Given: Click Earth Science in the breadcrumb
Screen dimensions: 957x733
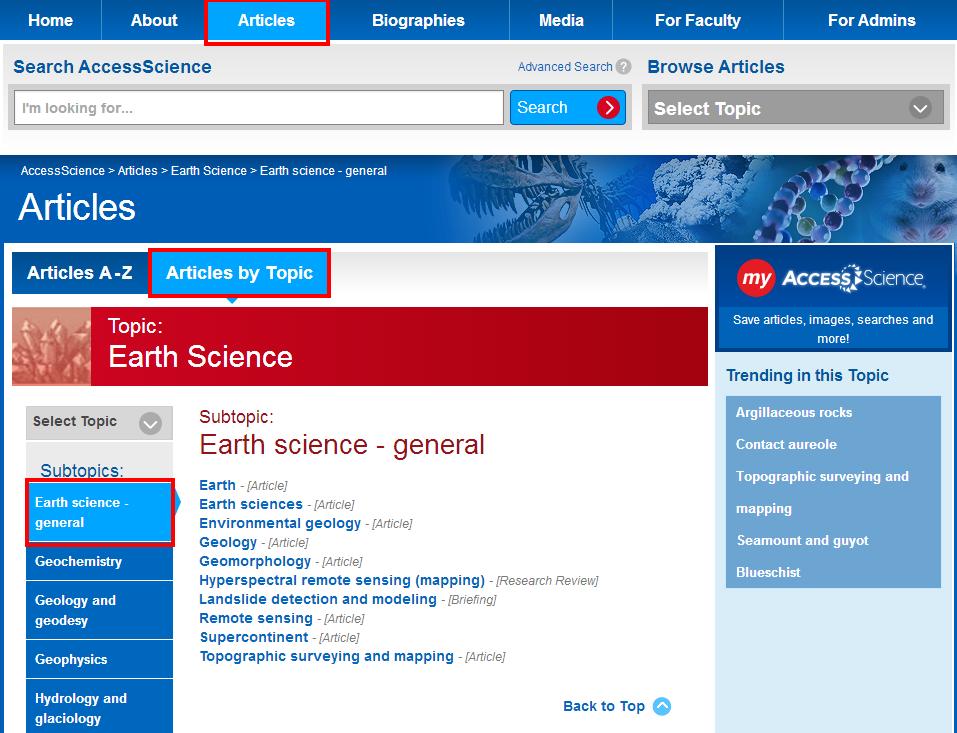Looking at the screenshot, I should coord(209,171).
